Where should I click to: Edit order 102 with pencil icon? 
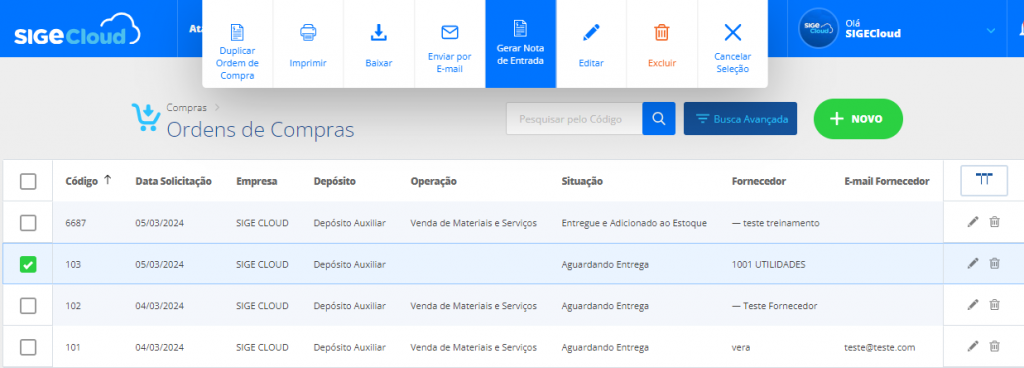click(973, 305)
